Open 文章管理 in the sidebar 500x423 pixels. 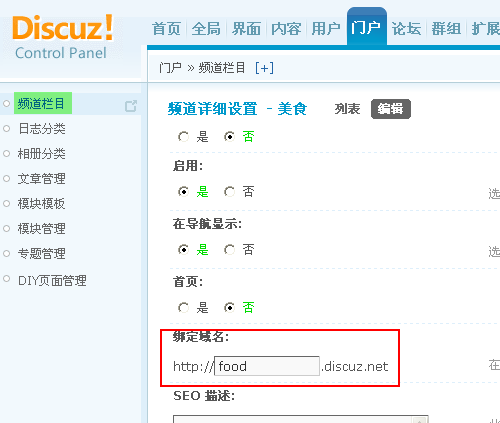coord(42,179)
